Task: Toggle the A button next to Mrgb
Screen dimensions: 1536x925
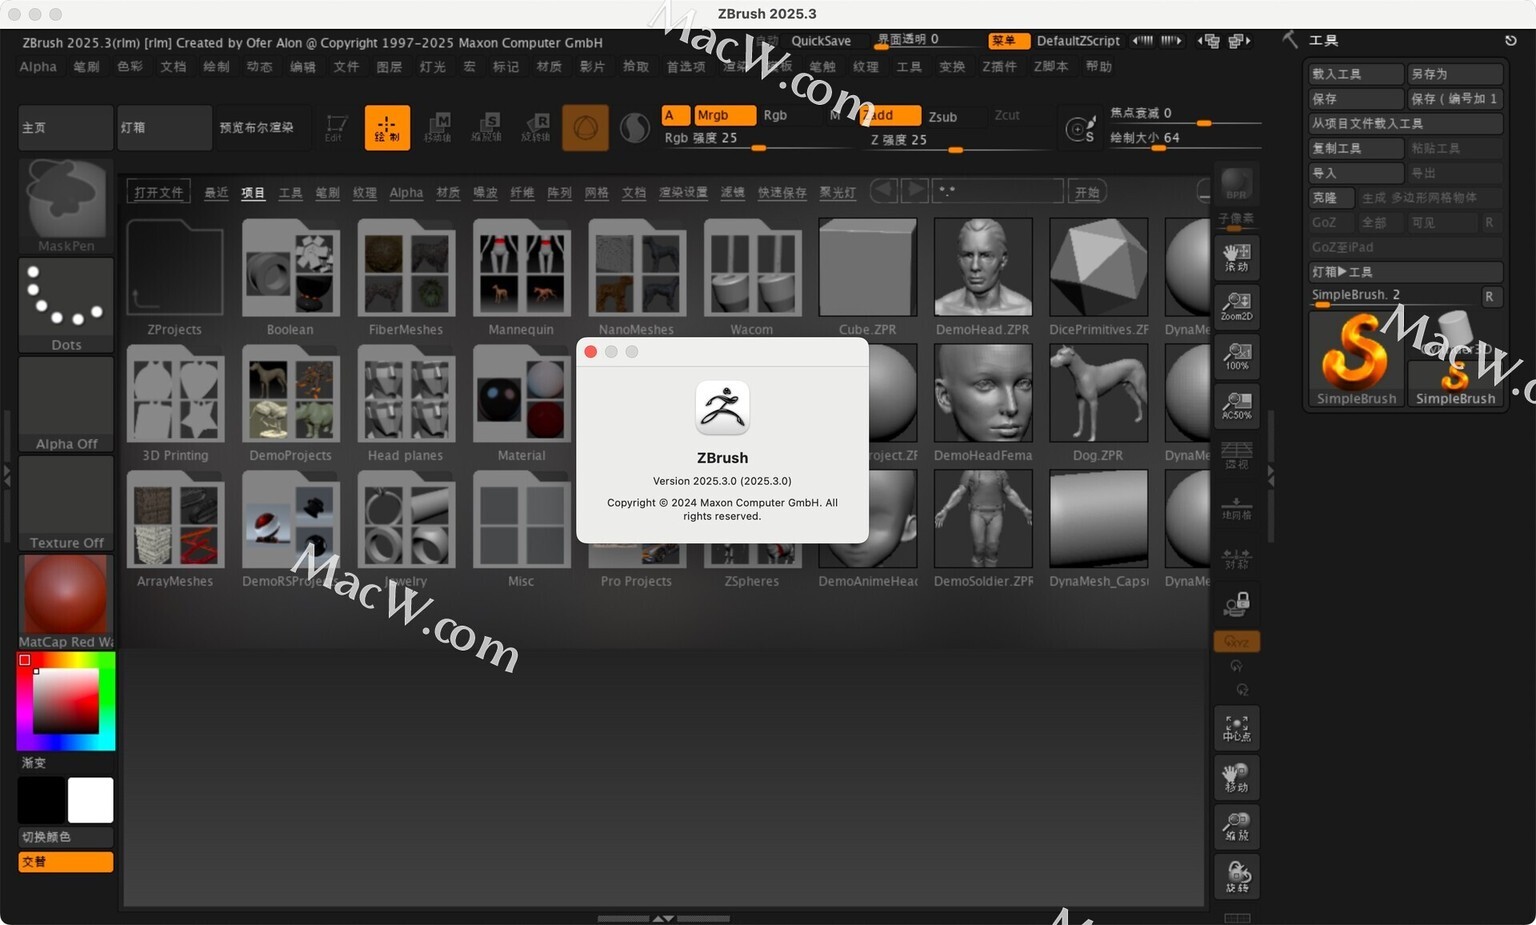Action: click(675, 115)
